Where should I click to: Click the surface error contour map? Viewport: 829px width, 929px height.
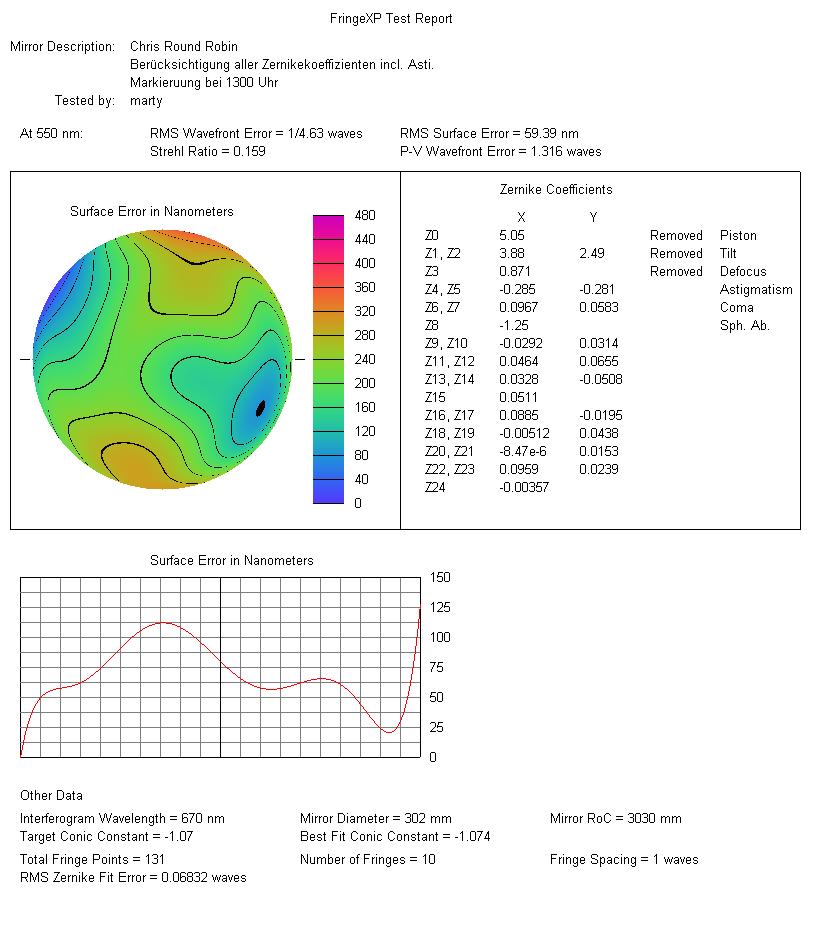[162, 359]
